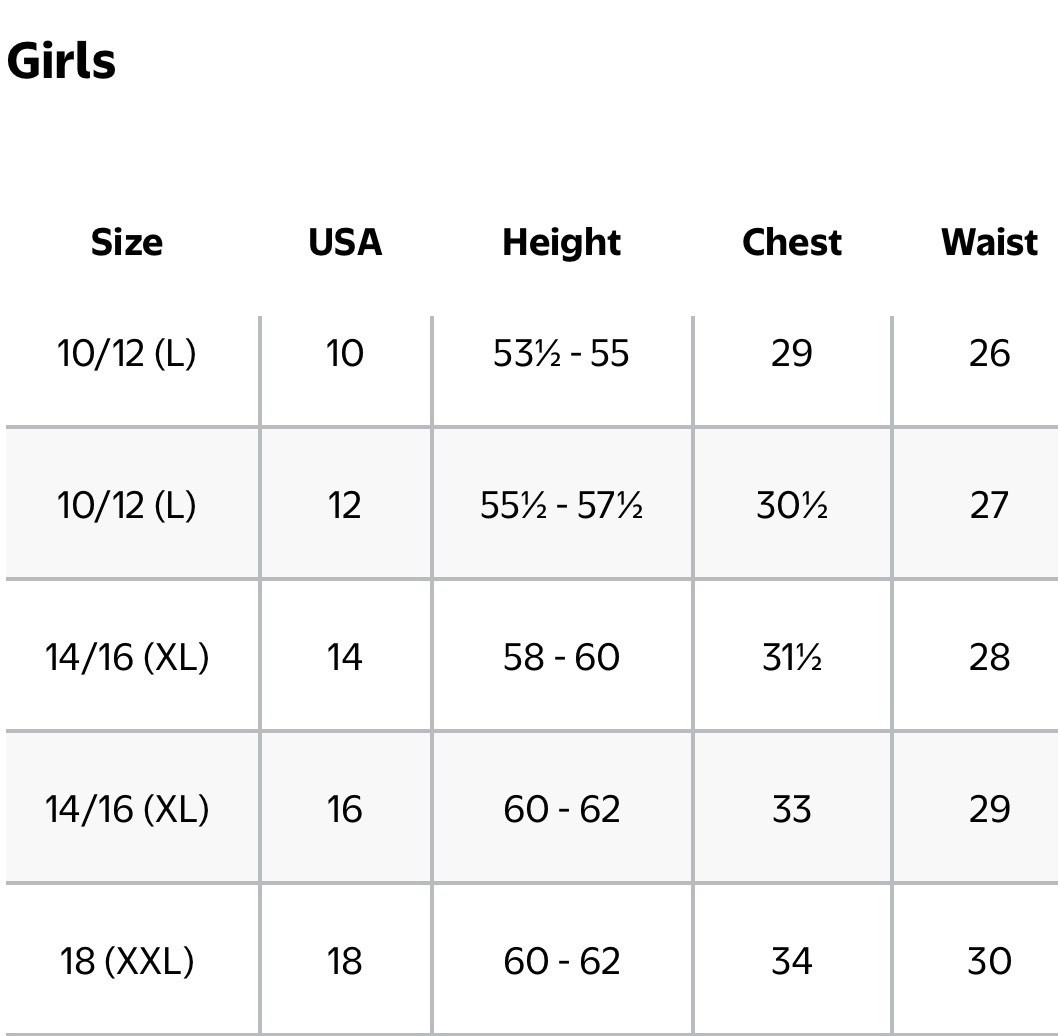The image size is (1058, 1036).
Task: Click chest measurement 30½
Action: point(791,505)
